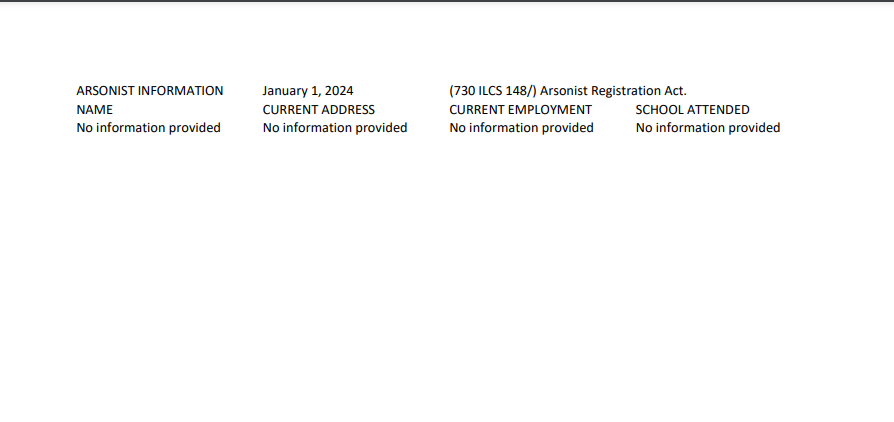Viewport: 894px width, 422px height.
Task: Click "No information provided" under SCHOOL ATTENDED
Action: [708, 128]
